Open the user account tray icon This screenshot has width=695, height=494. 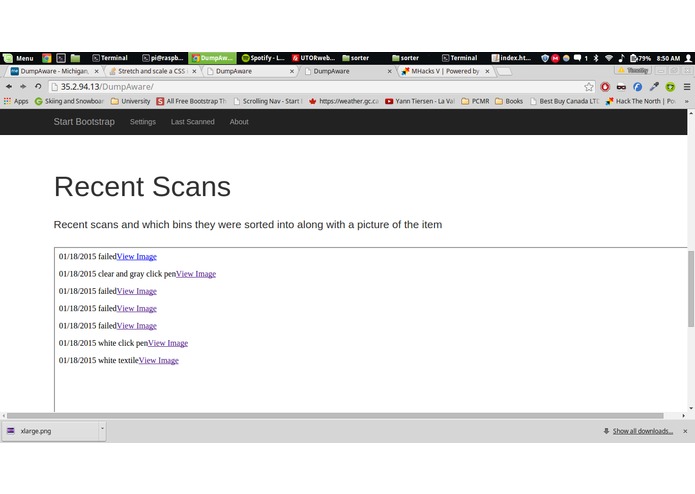tap(688, 58)
